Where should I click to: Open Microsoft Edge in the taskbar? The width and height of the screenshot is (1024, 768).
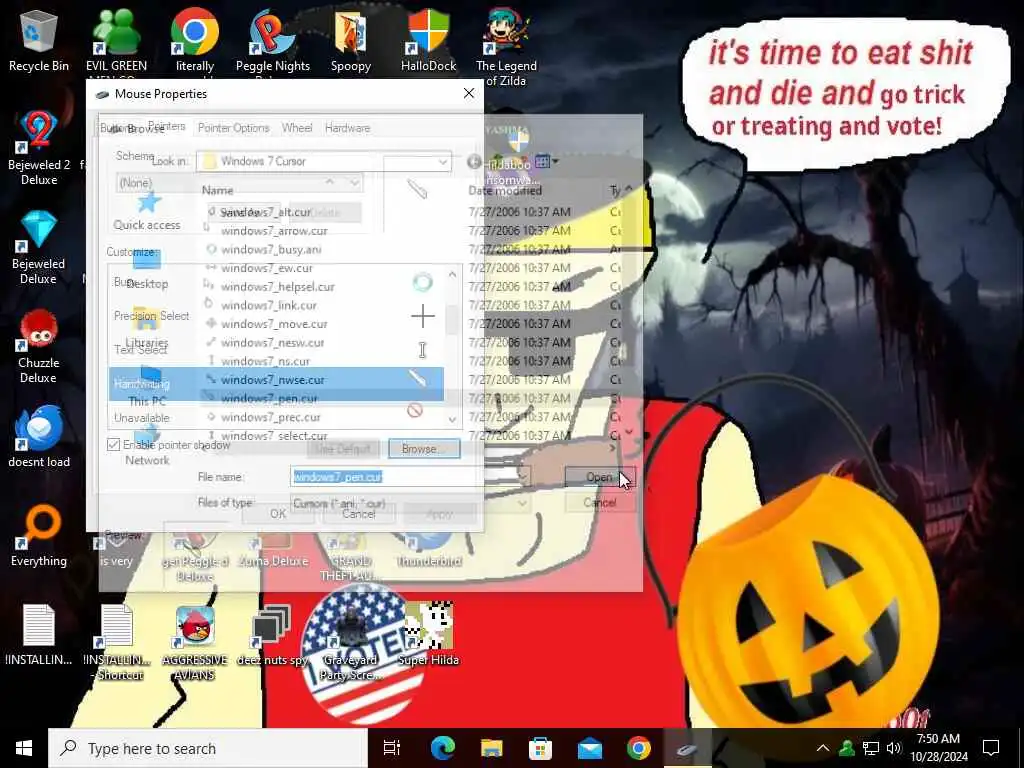(x=443, y=748)
